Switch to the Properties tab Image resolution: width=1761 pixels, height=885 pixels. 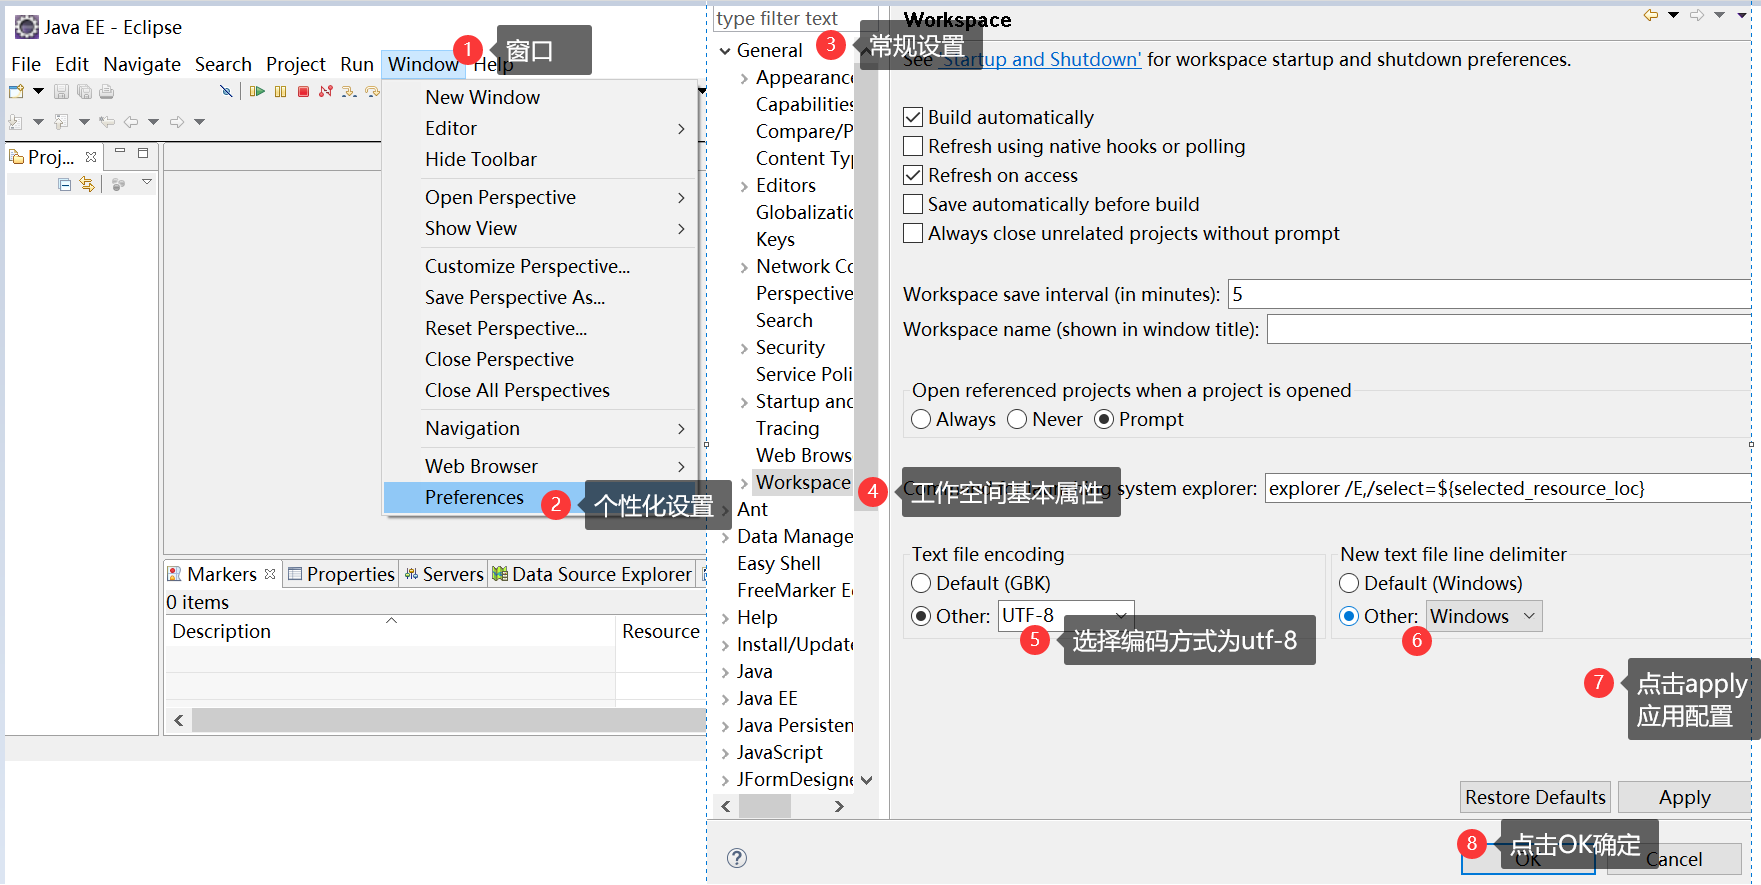(x=341, y=574)
